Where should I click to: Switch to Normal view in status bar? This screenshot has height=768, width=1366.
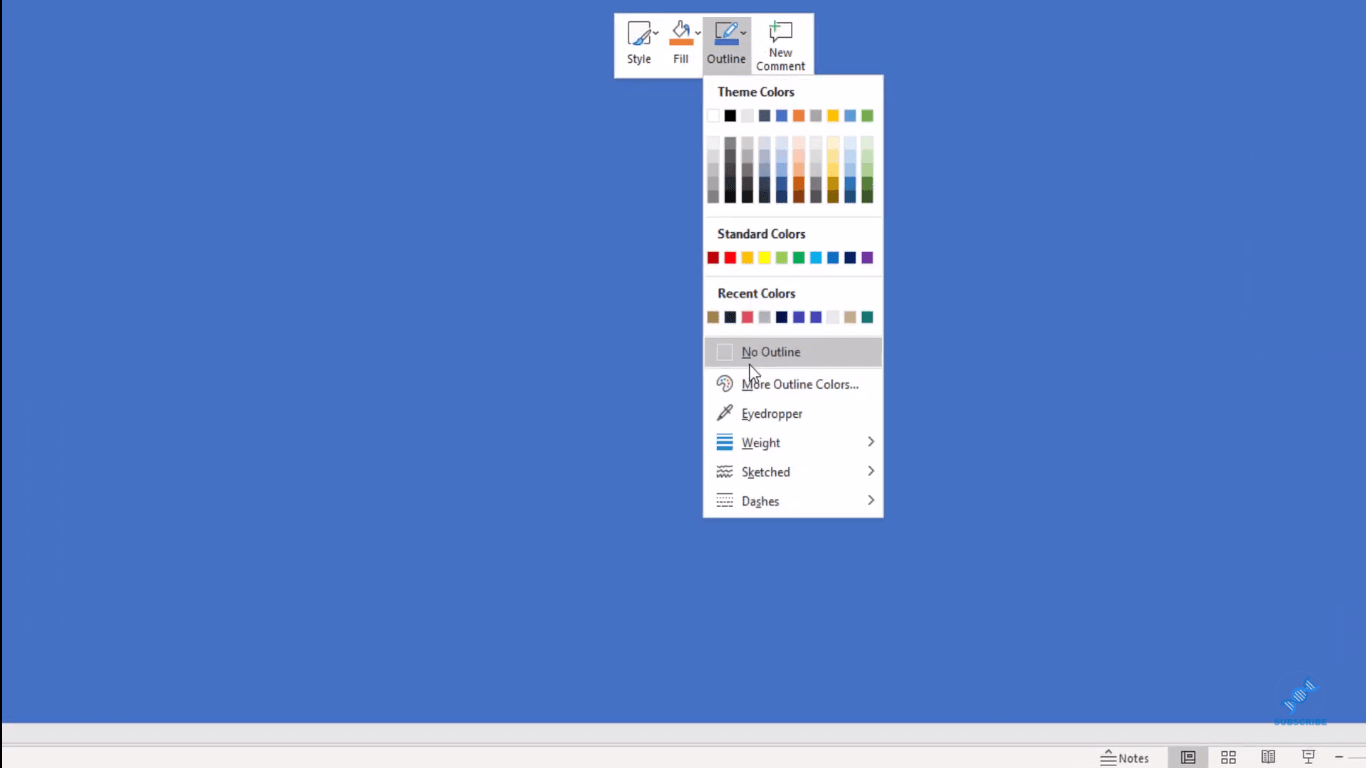pyautogui.click(x=1188, y=758)
